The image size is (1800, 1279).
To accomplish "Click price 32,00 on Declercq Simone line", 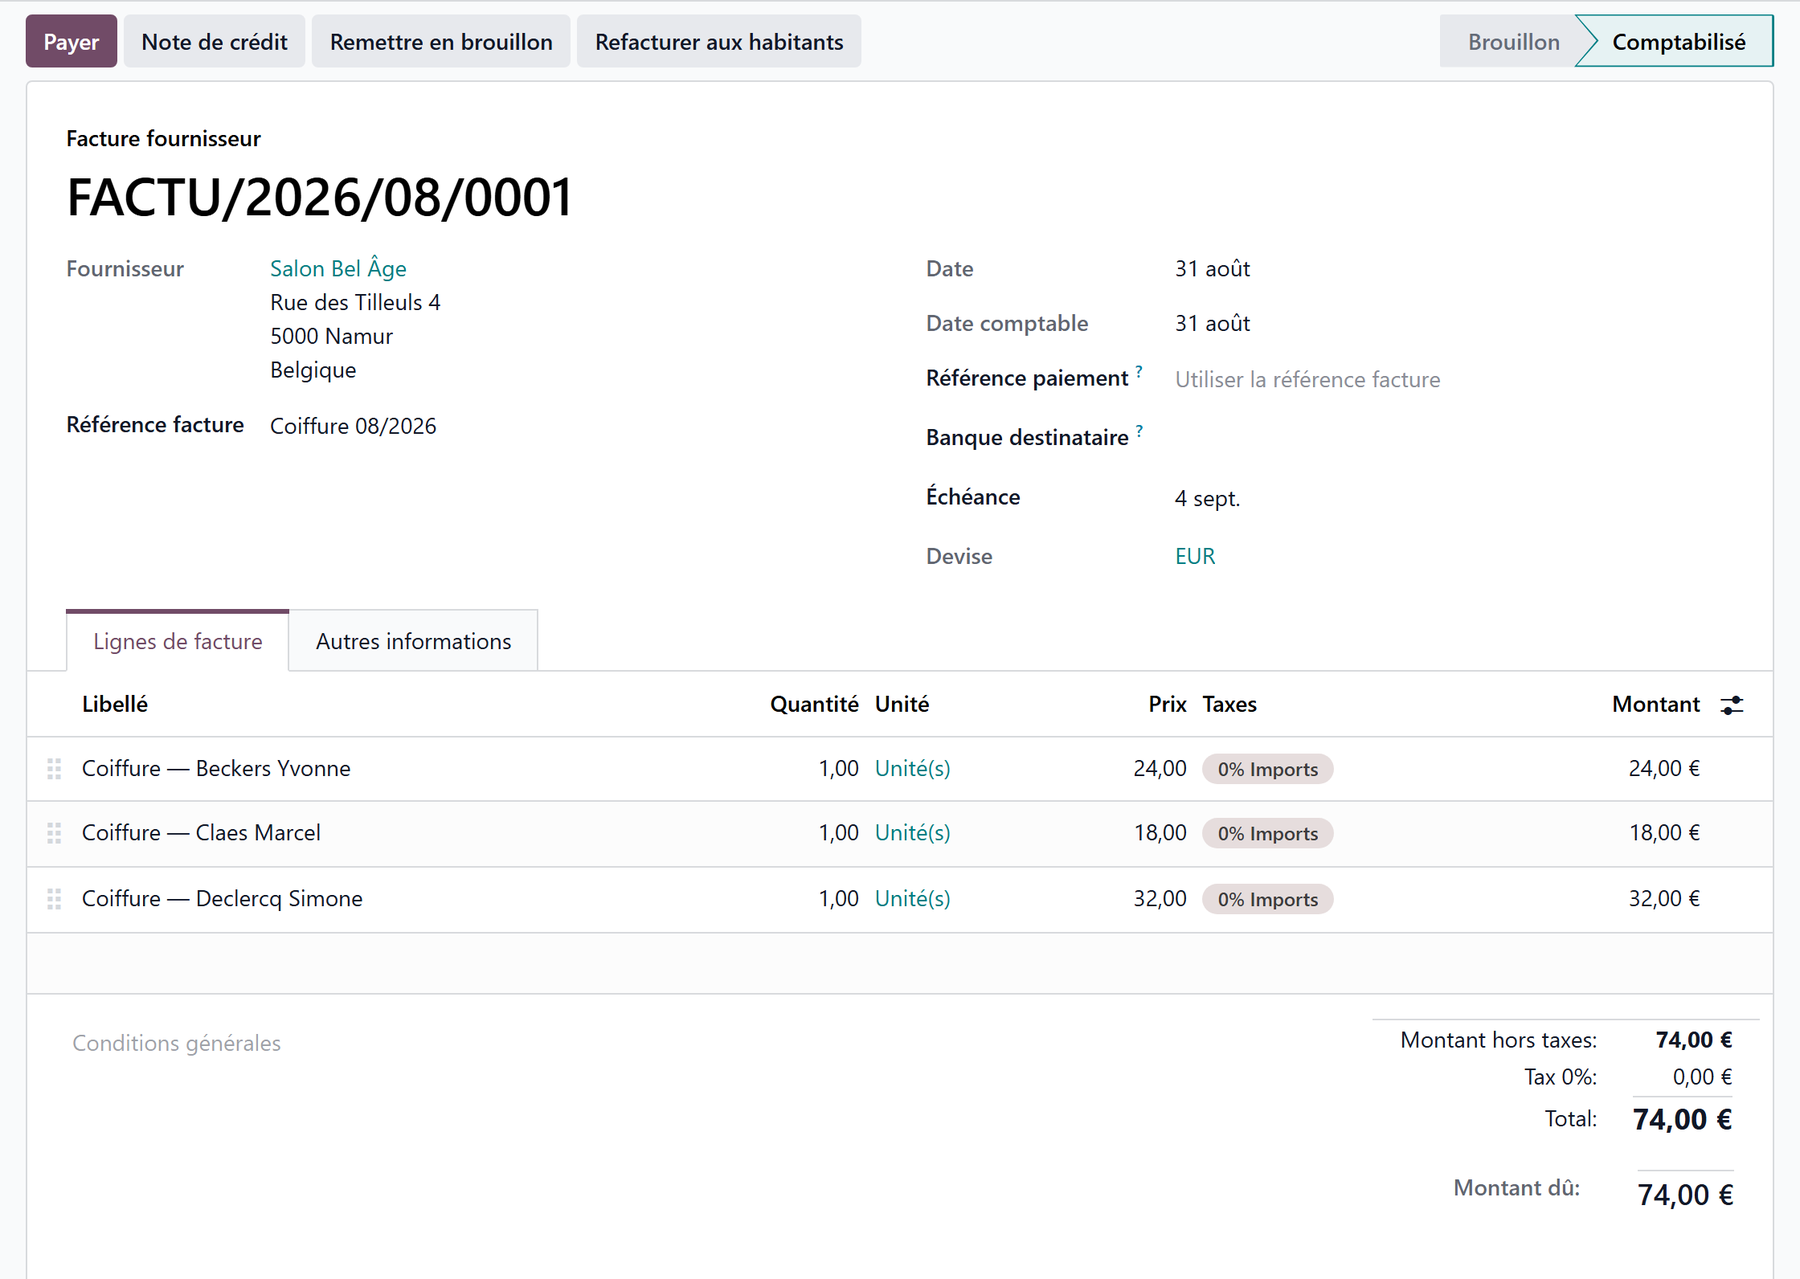I will pyautogui.click(x=1159, y=898).
